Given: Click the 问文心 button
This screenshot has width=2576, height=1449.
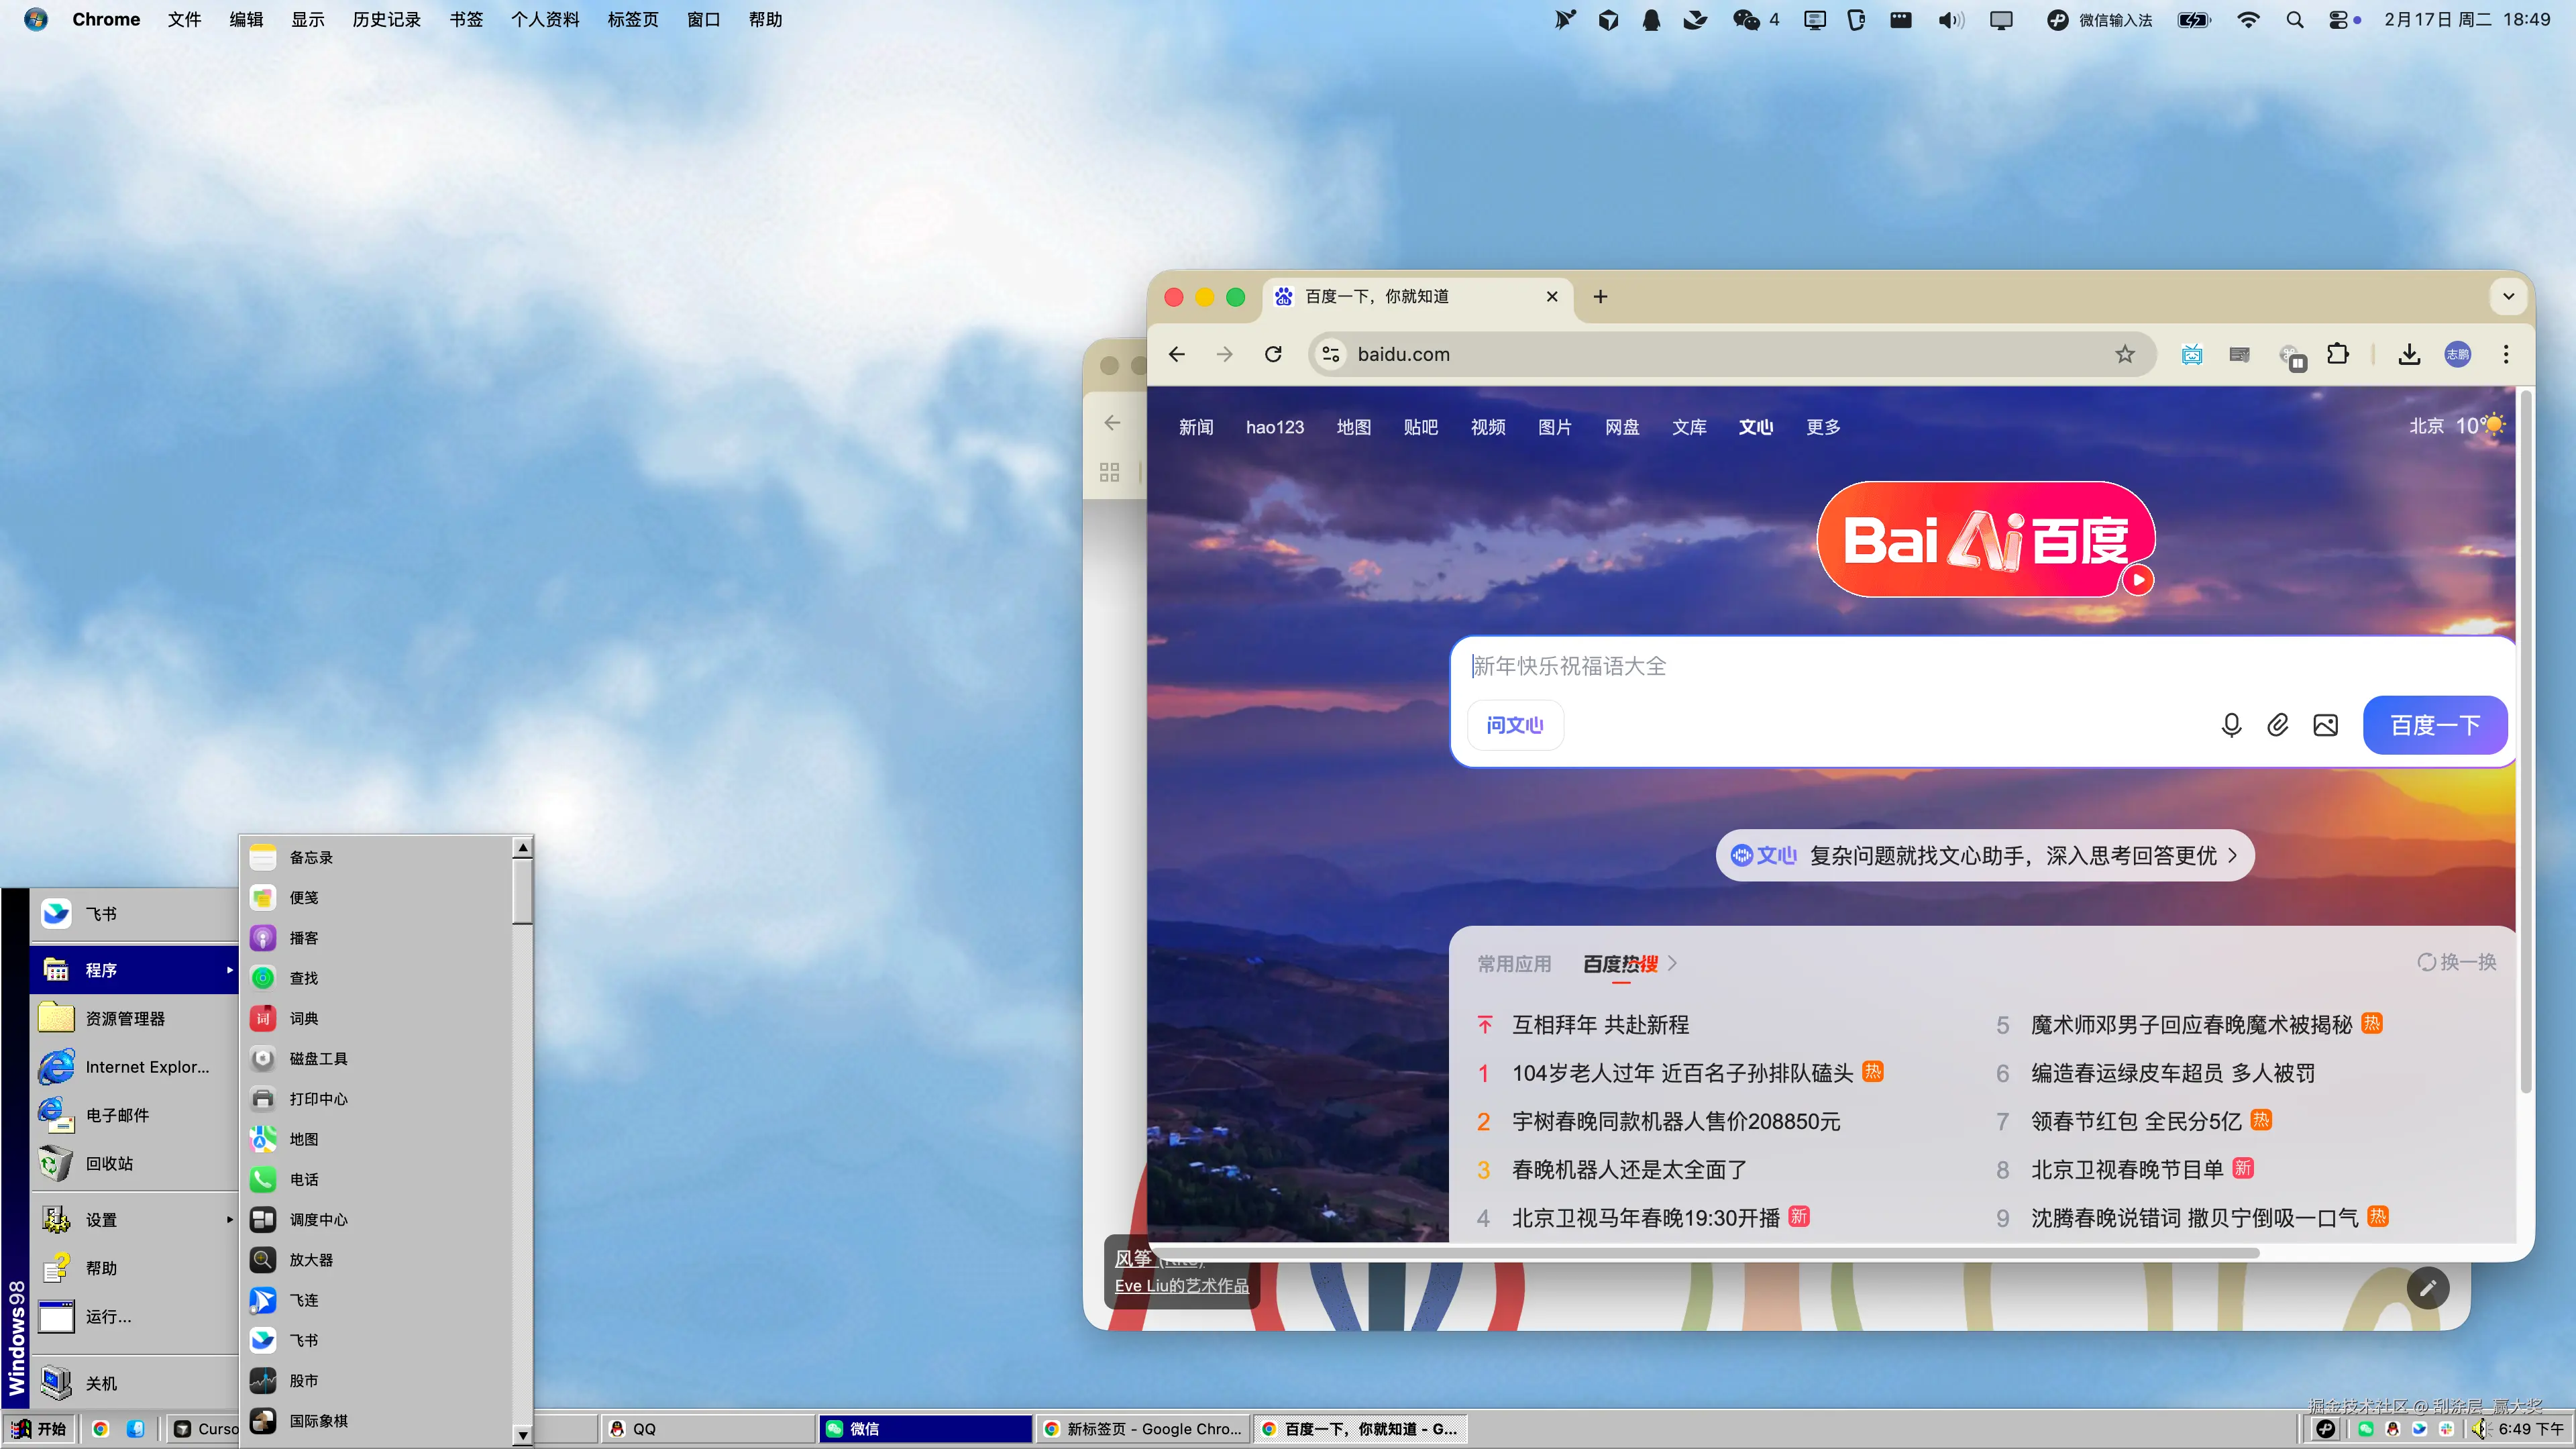Looking at the screenshot, I should pos(1514,725).
